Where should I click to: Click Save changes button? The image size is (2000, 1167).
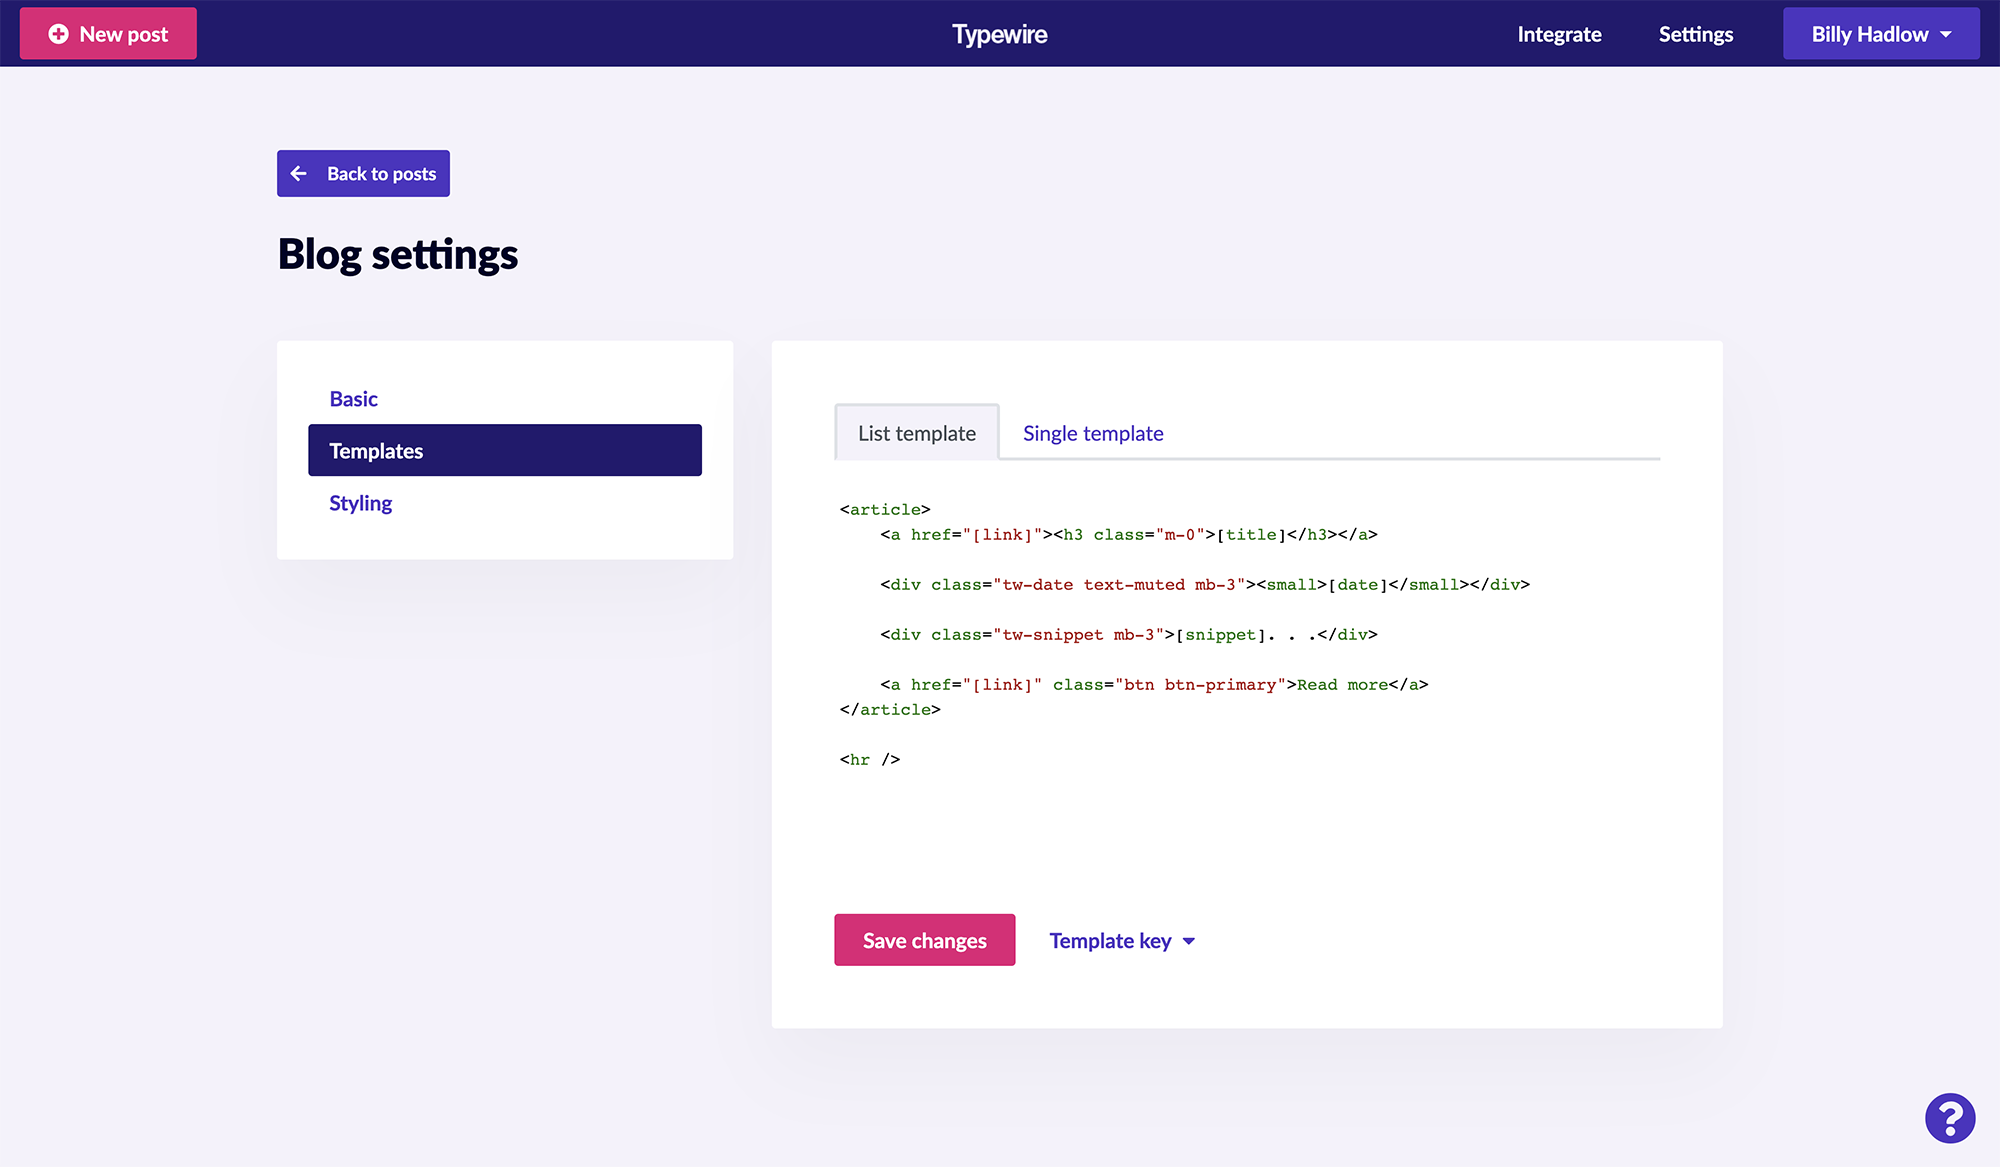point(925,940)
